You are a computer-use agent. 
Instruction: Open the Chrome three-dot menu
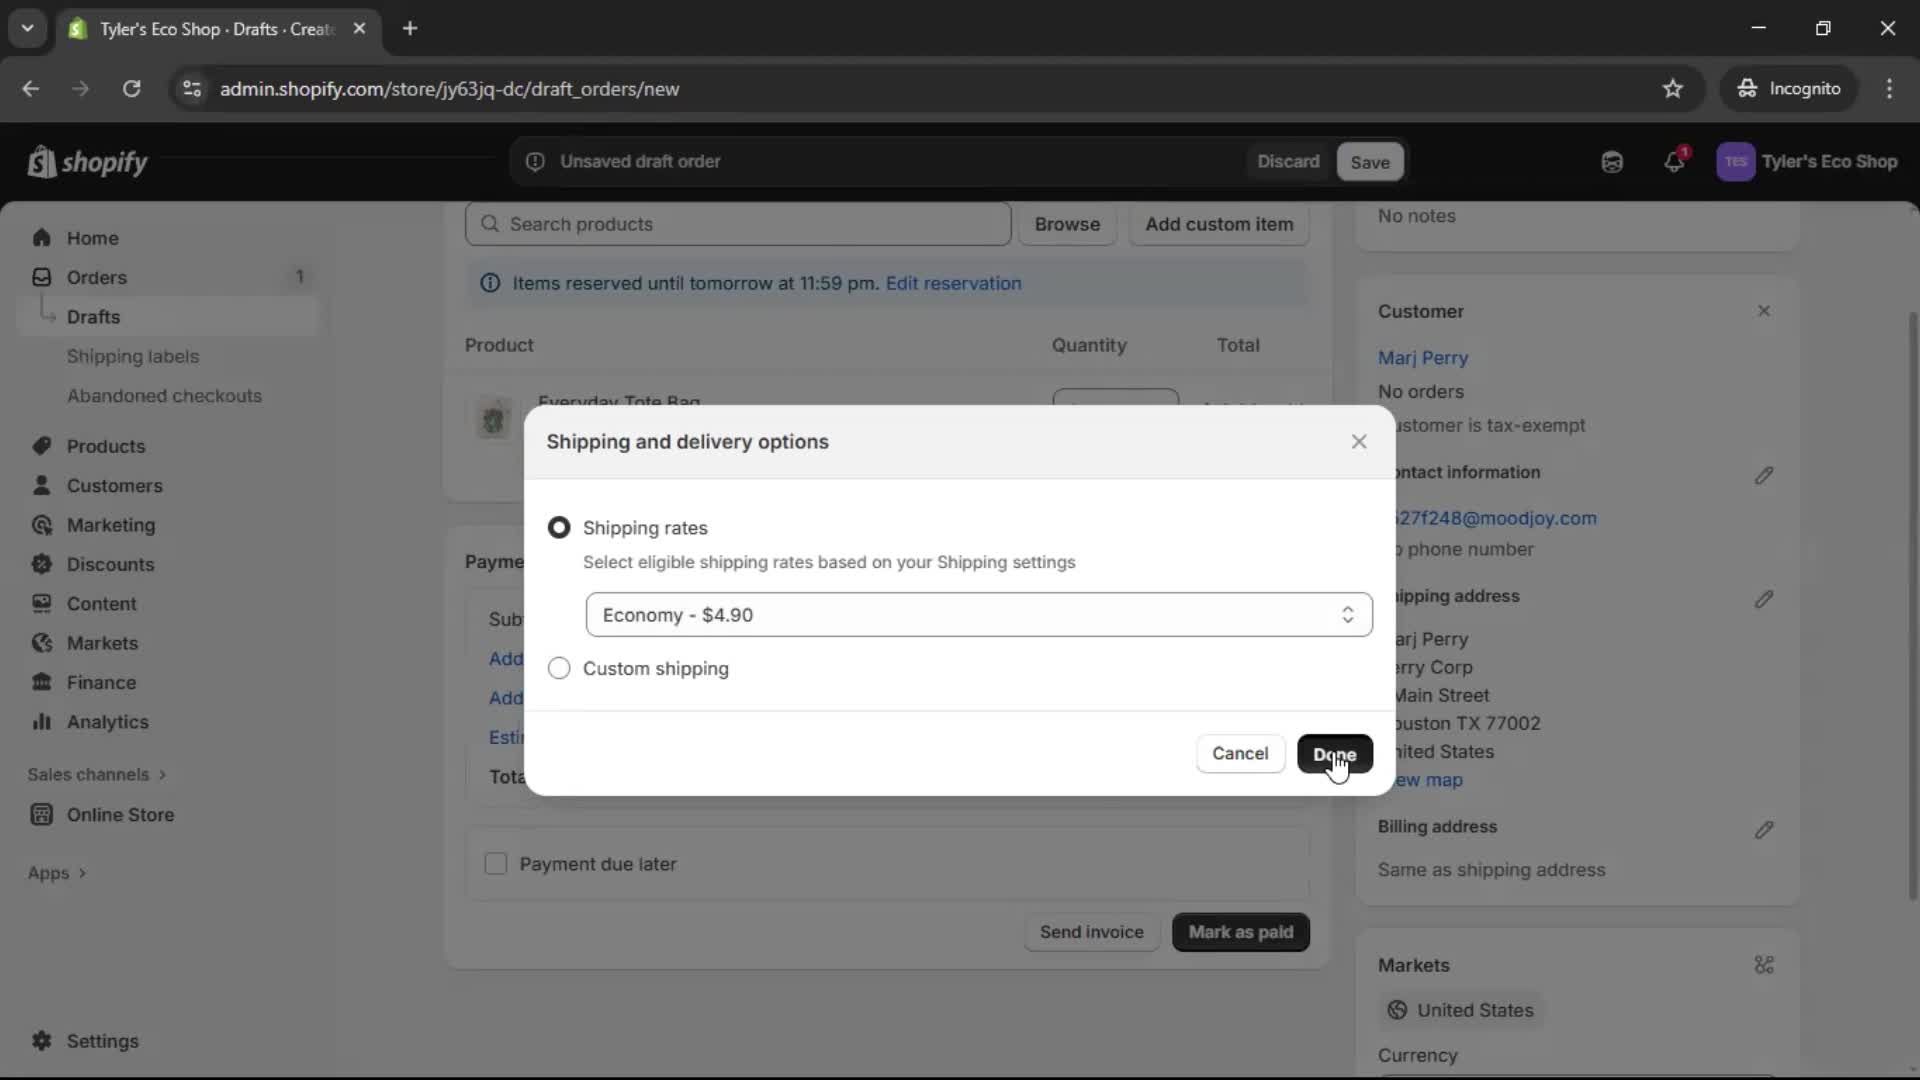1891,88
